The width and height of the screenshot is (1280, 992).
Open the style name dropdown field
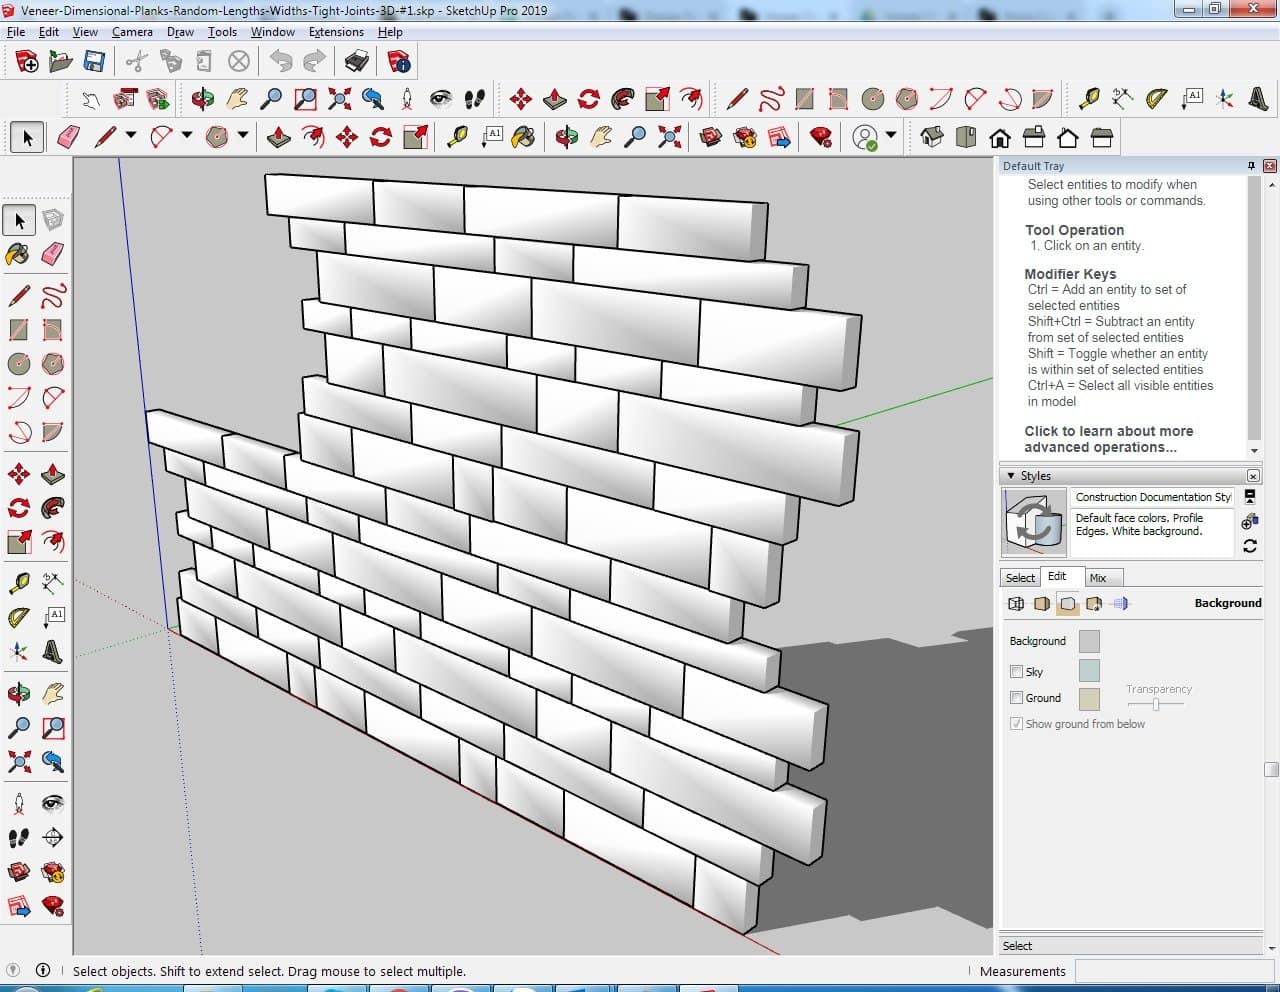[1152, 497]
